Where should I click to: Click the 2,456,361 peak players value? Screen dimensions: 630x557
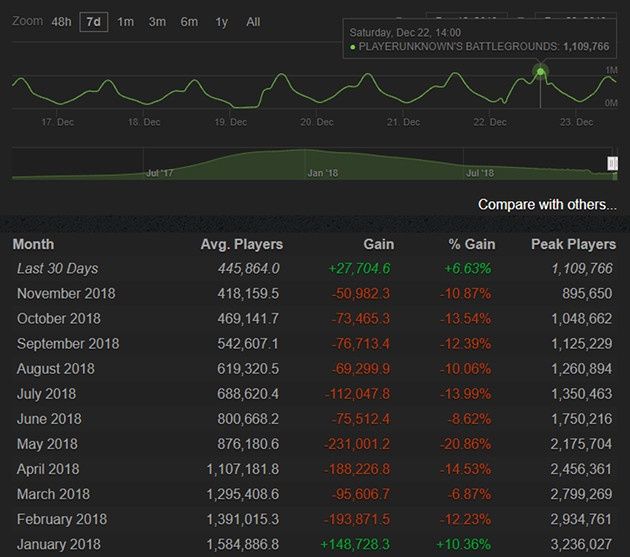point(581,469)
